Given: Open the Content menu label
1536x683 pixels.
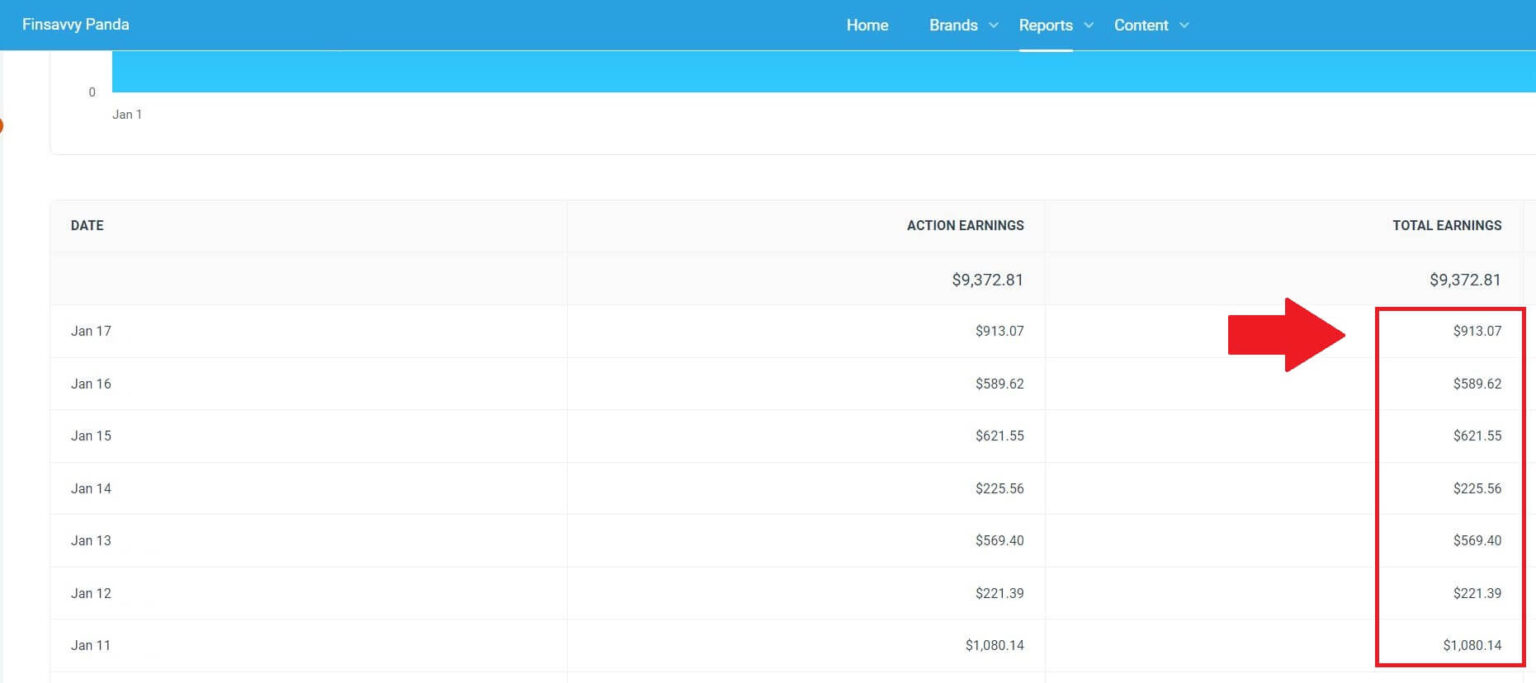Looking at the screenshot, I should pos(1141,25).
